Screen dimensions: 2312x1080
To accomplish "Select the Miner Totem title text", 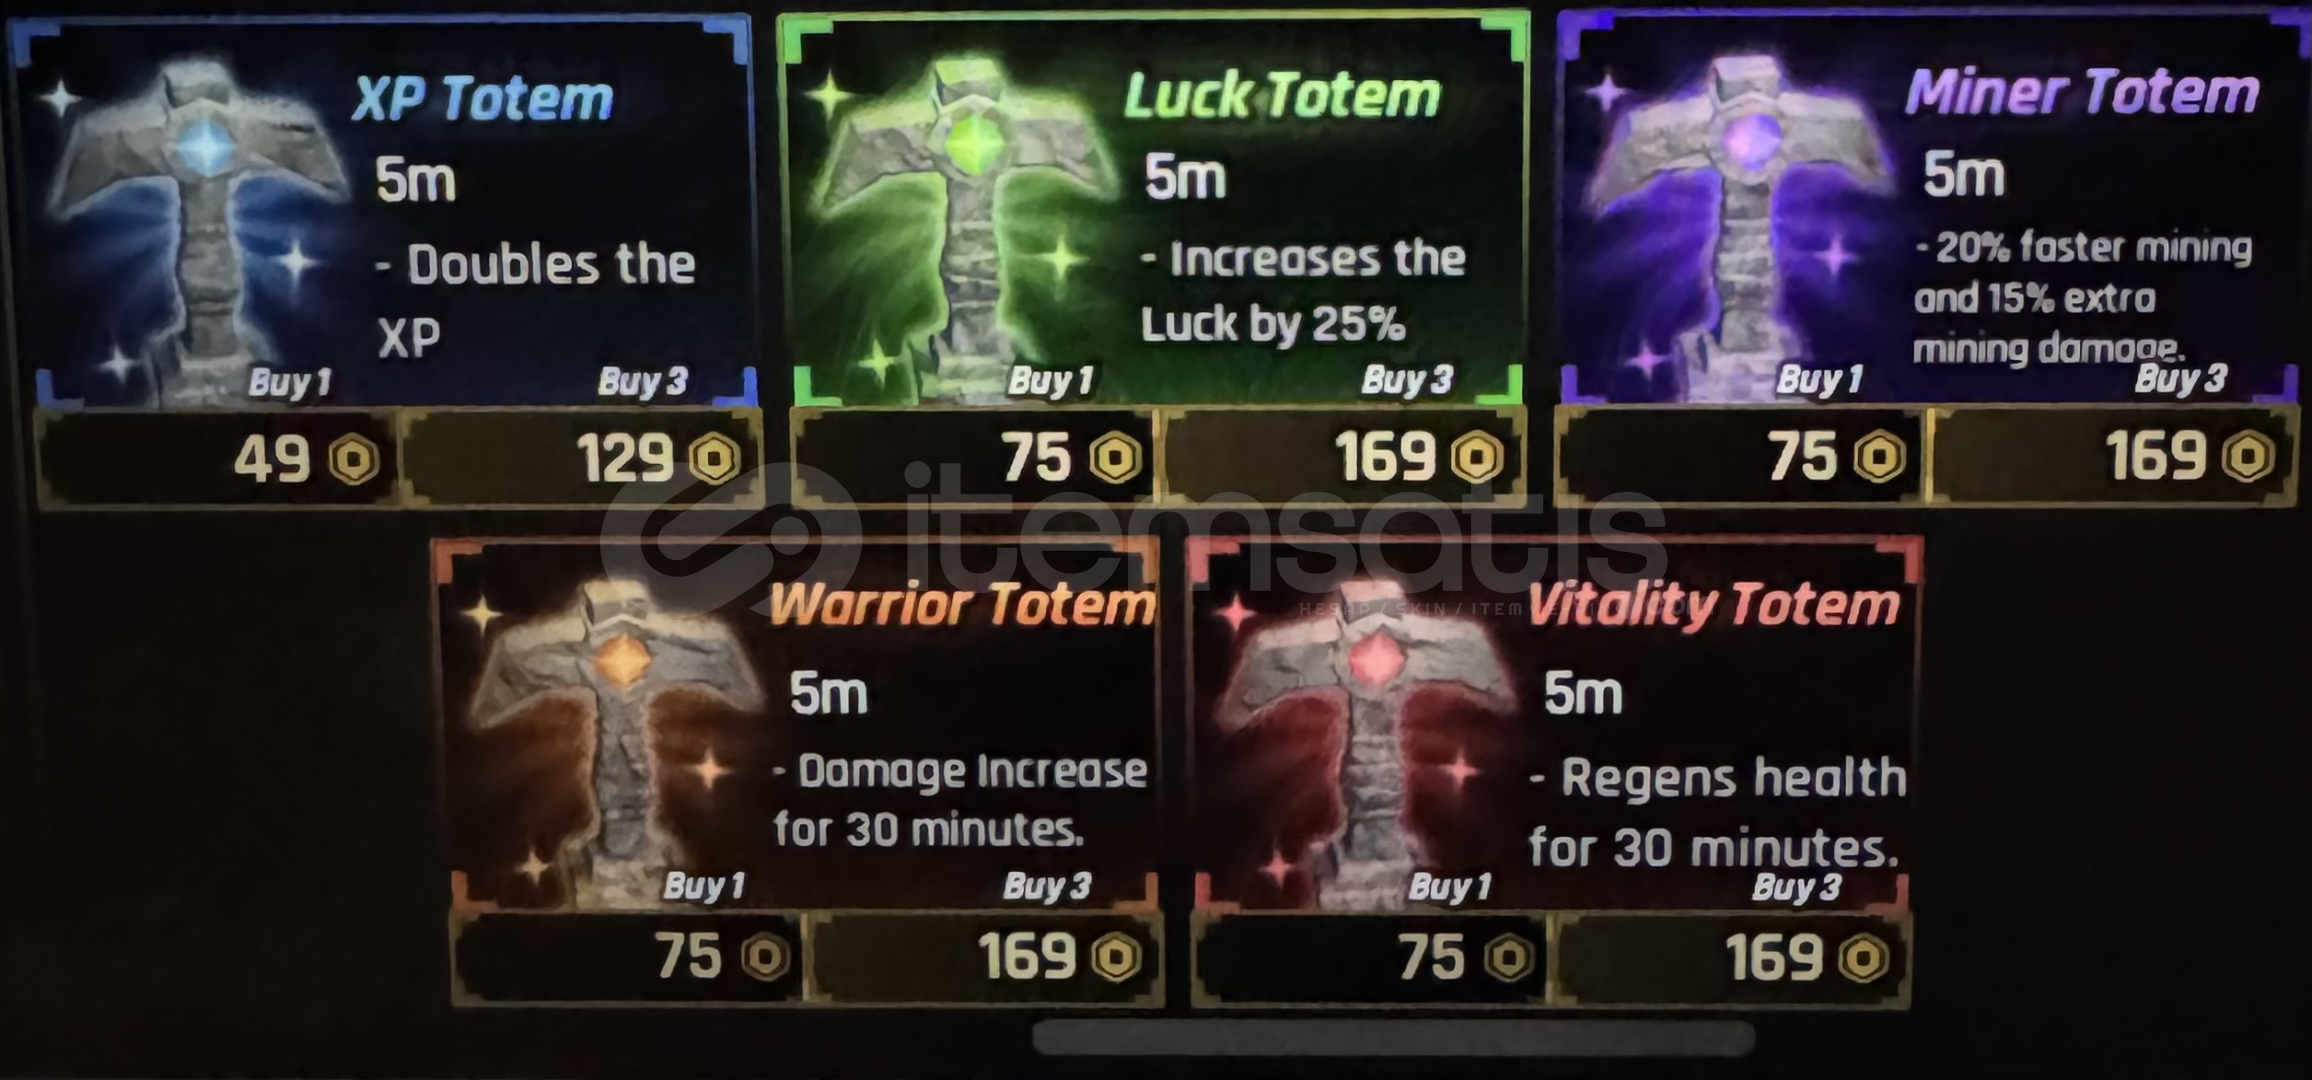I will pos(2082,92).
